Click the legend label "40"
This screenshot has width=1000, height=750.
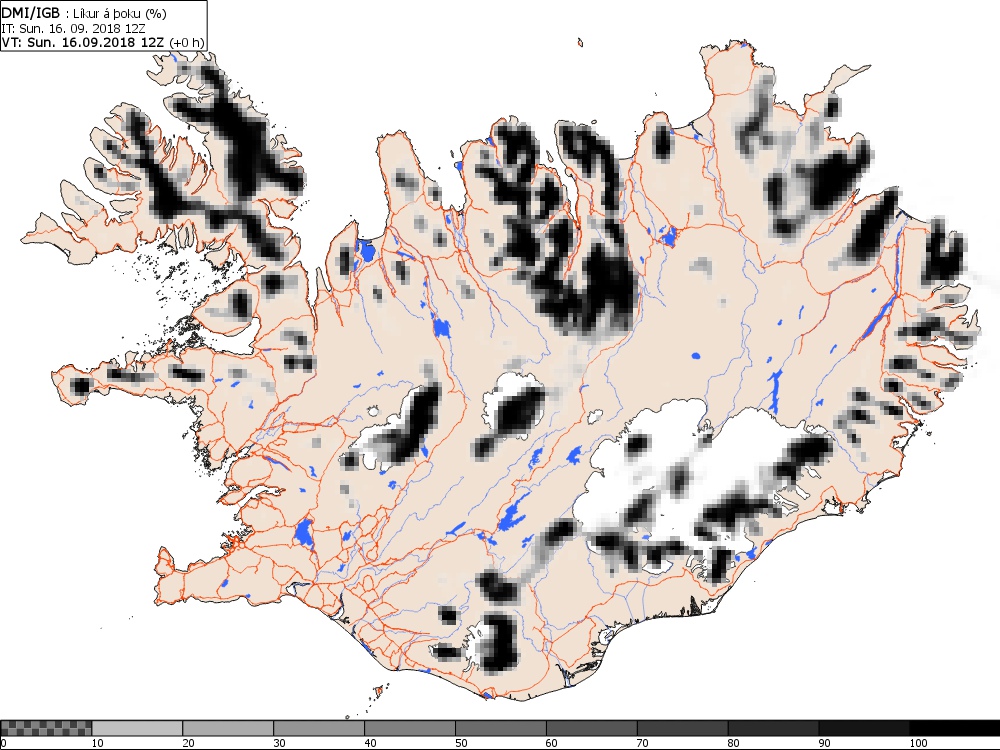tap(370, 743)
